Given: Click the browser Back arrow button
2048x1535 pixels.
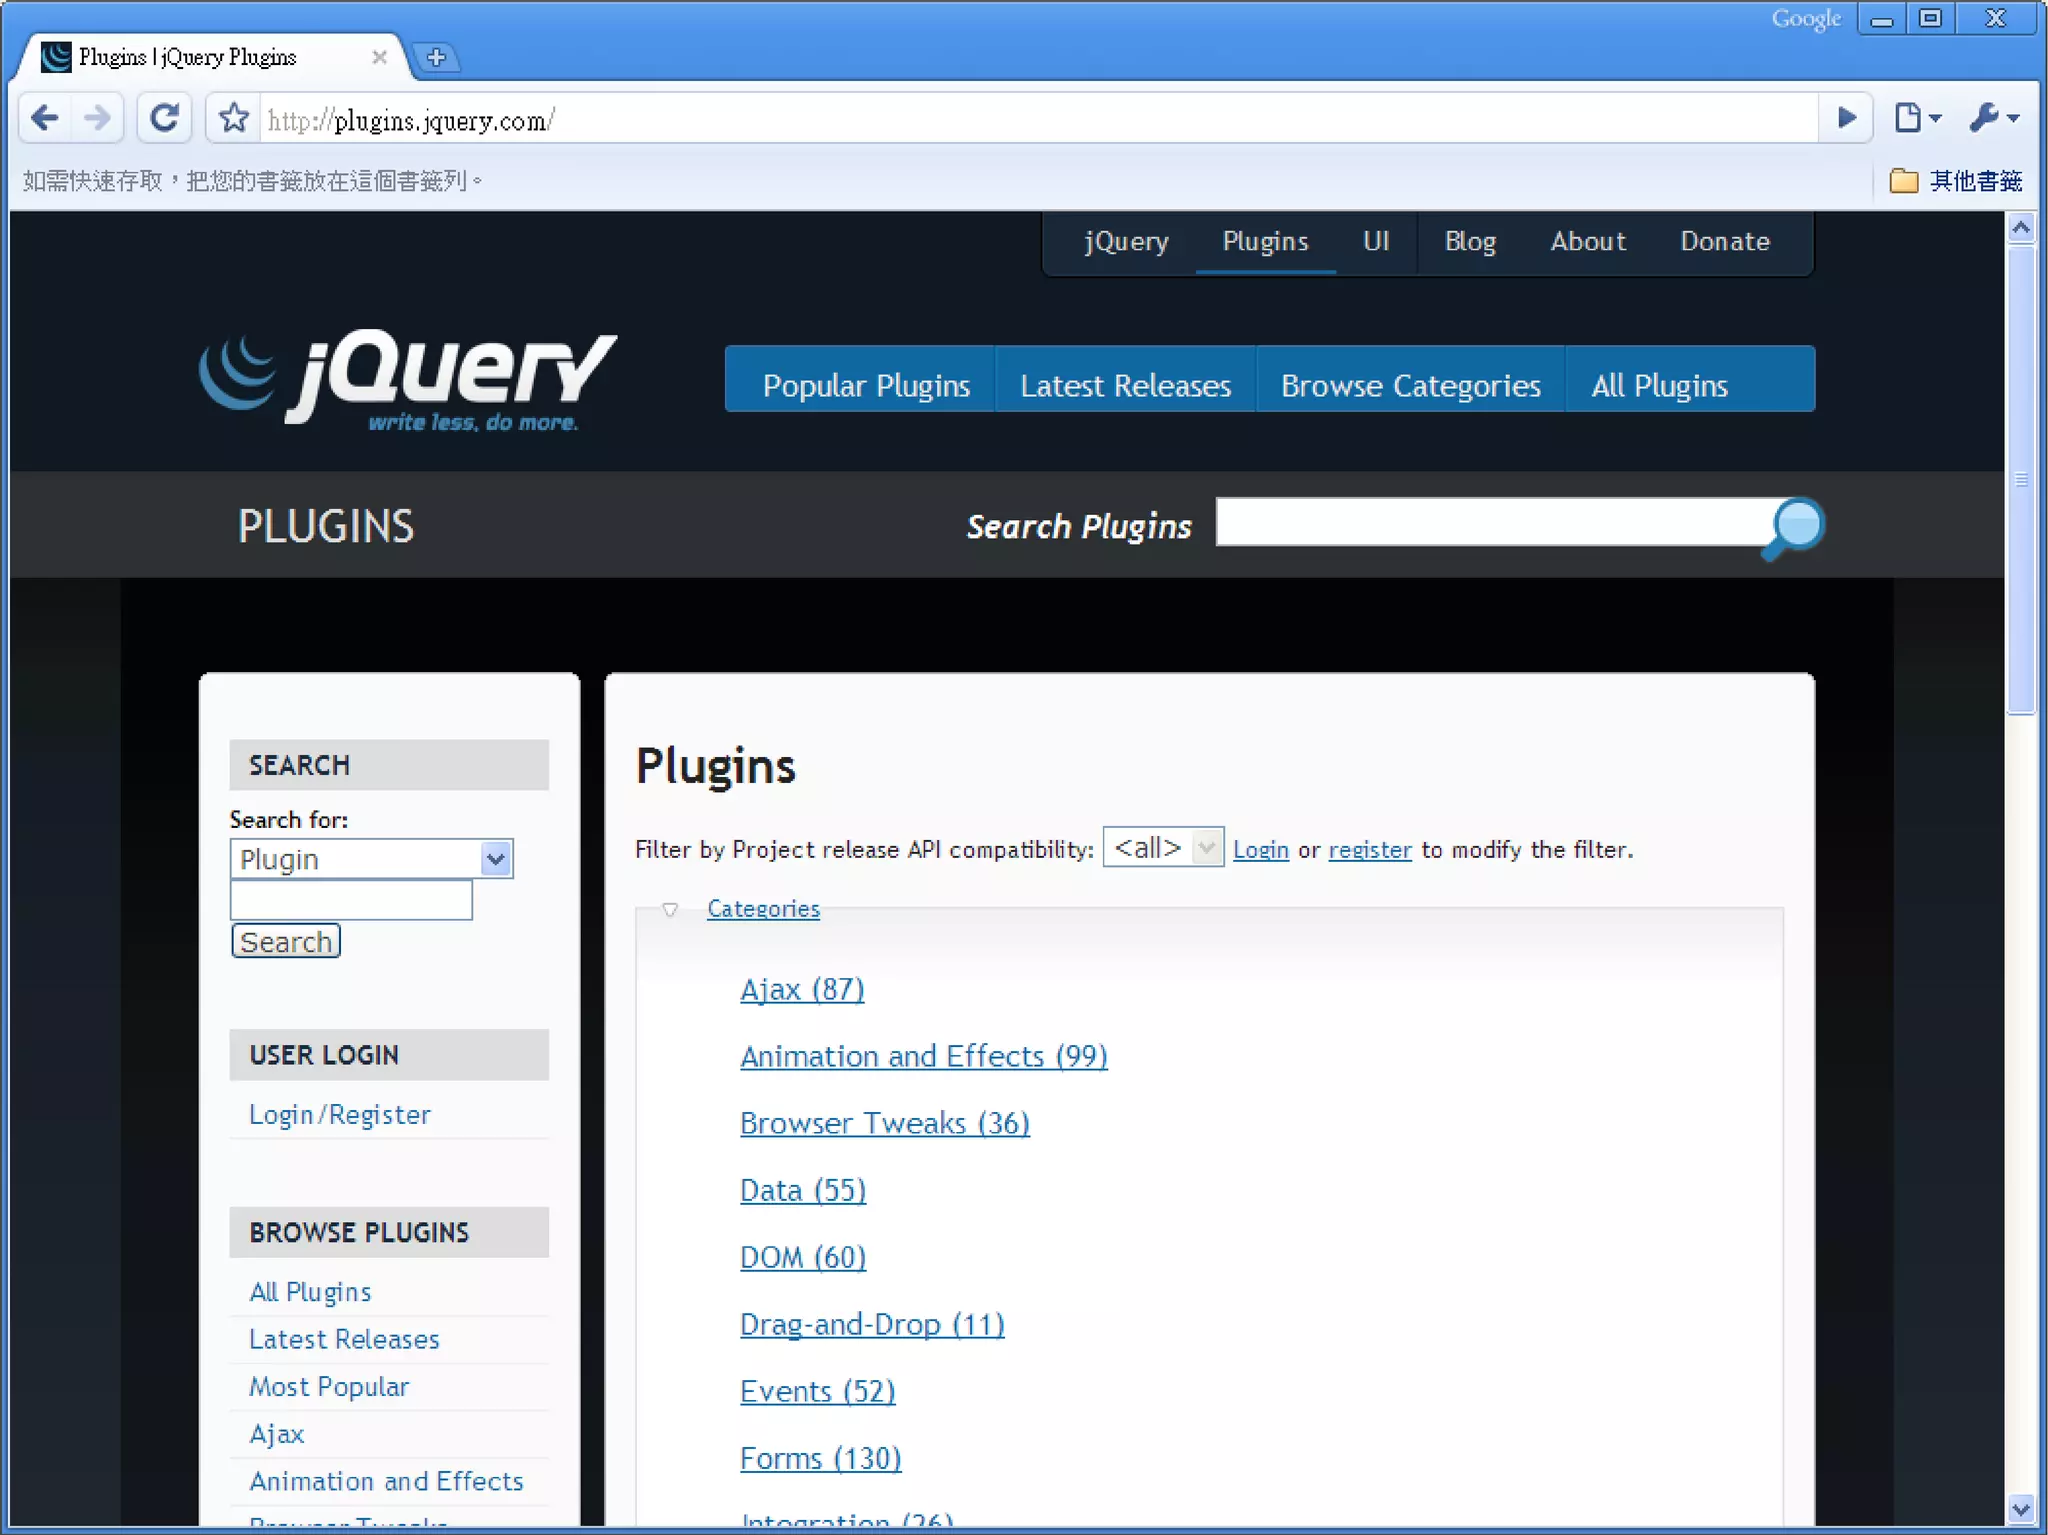Looking at the screenshot, I should point(45,118).
